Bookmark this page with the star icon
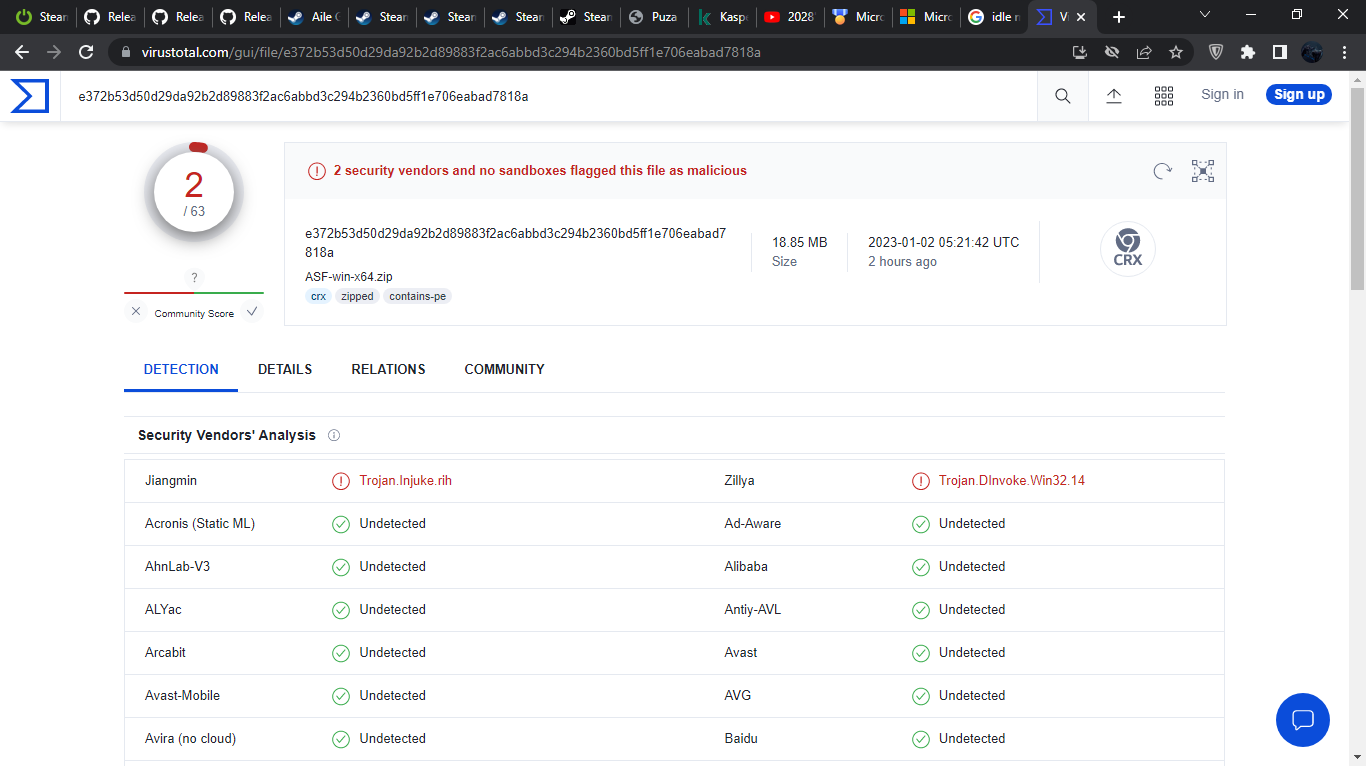 (x=1176, y=52)
